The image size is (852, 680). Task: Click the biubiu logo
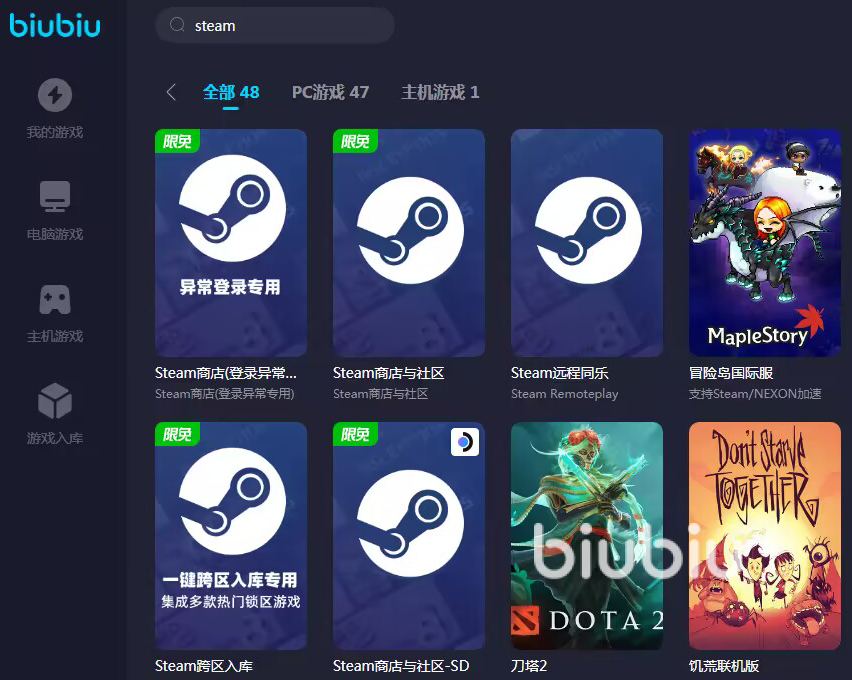[x=55, y=25]
